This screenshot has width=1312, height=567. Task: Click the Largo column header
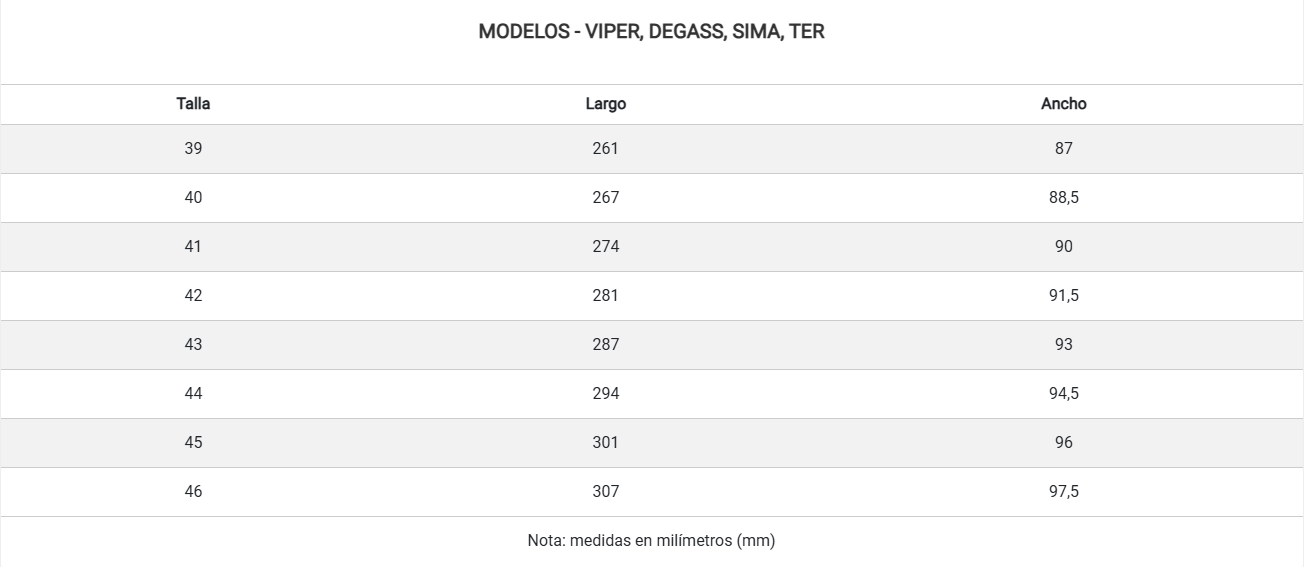606,104
